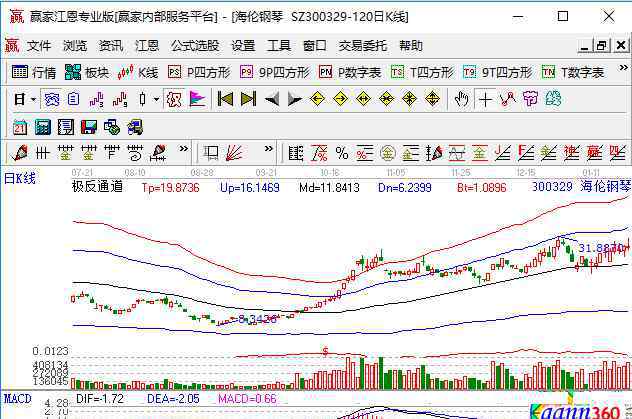Expand the second toolbar group overflow chevron
Screen dimensions: 632x419
[268, 149]
